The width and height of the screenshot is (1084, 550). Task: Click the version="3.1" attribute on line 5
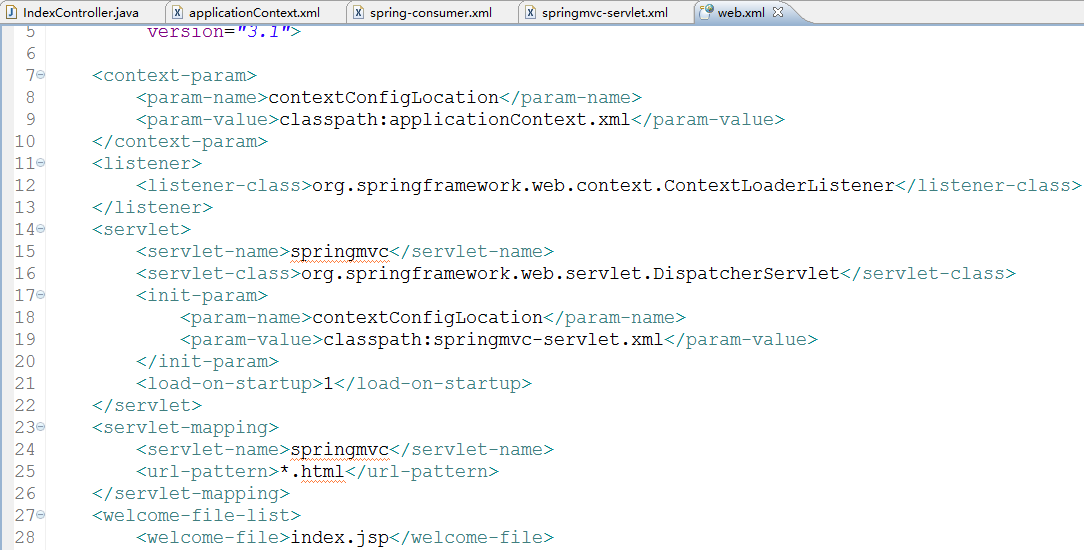pos(219,31)
